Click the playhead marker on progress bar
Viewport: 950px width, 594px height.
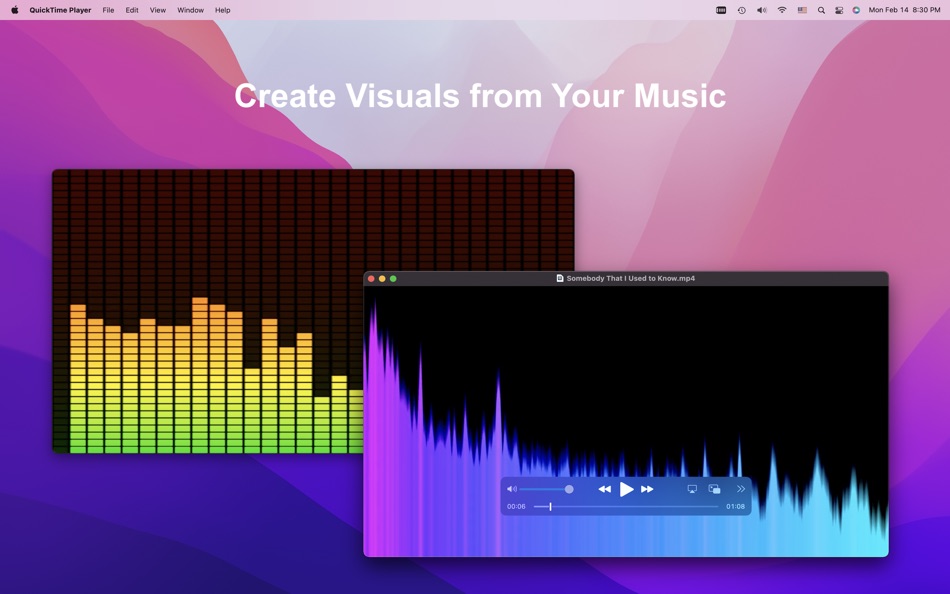(550, 506)
